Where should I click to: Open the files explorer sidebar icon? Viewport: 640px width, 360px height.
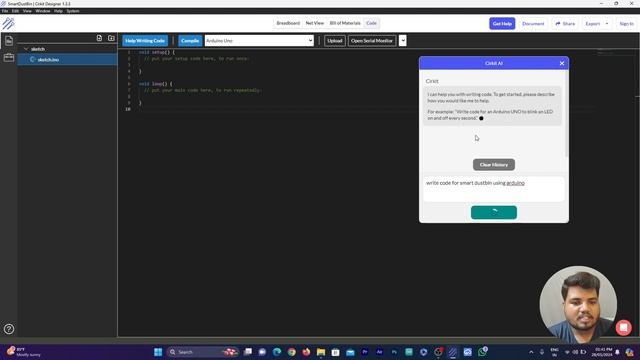9,41
